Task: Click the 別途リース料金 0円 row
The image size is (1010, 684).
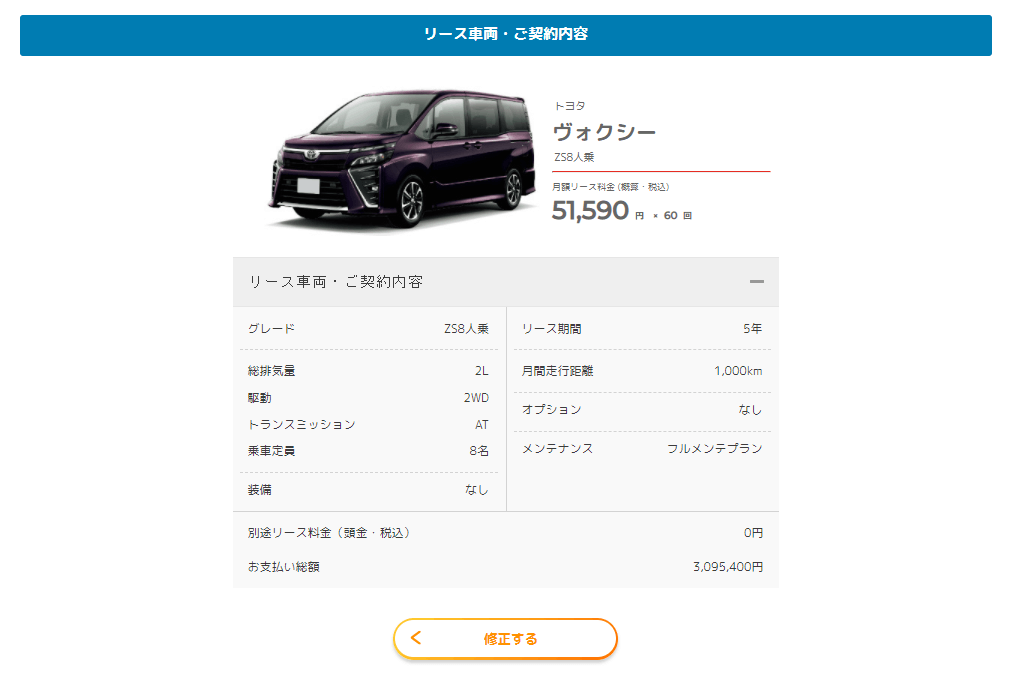Action: [506, 533]
